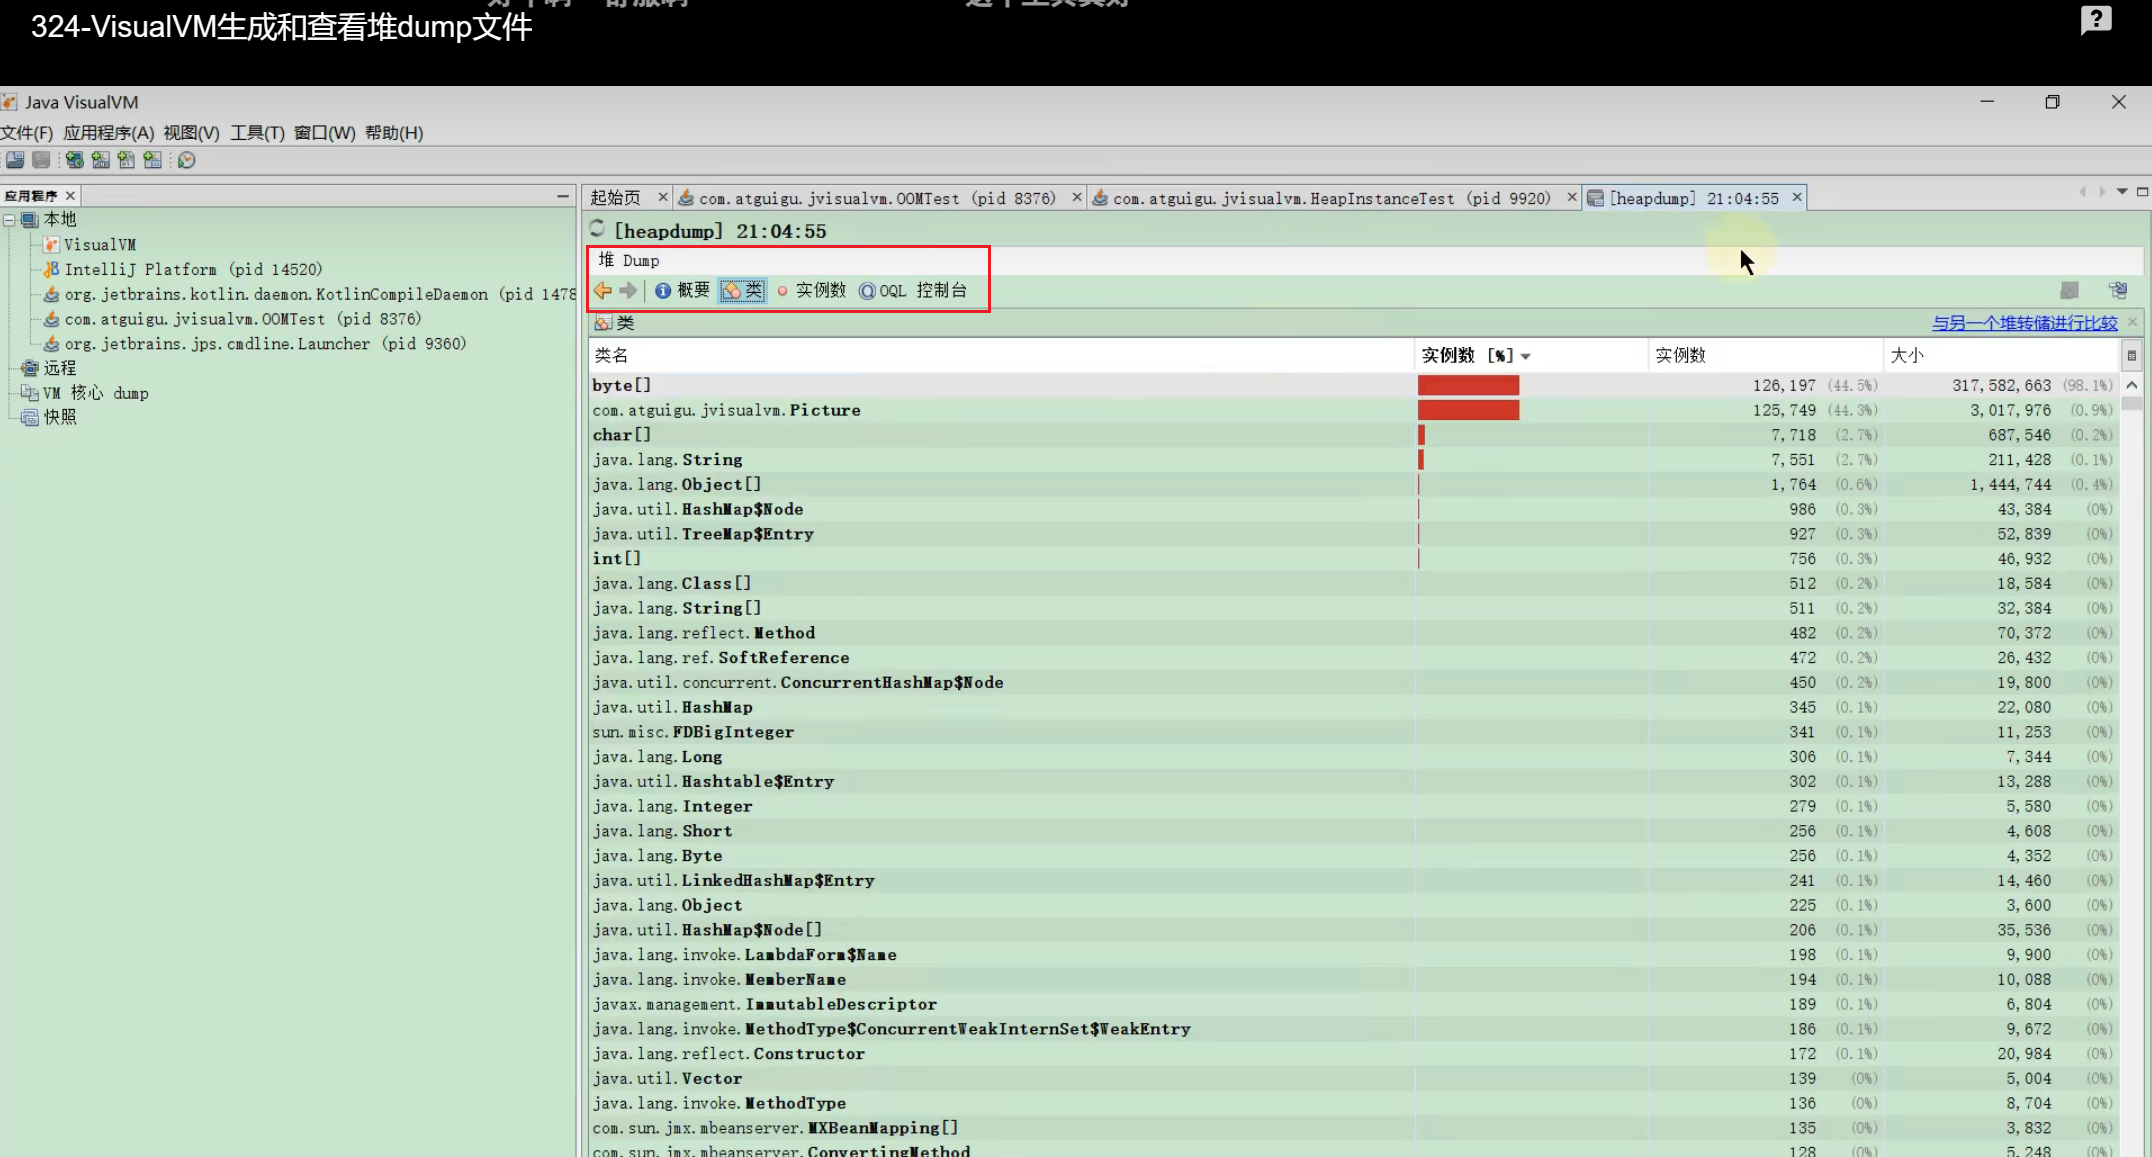
Task: Open the document list dropdown arrow
Action: [2121, 191]
